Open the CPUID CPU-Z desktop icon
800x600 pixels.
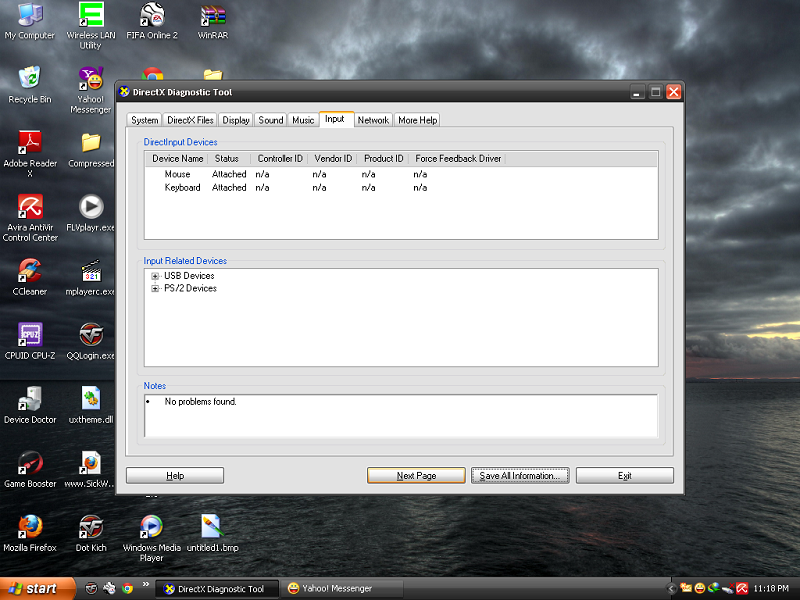point(30,335)
